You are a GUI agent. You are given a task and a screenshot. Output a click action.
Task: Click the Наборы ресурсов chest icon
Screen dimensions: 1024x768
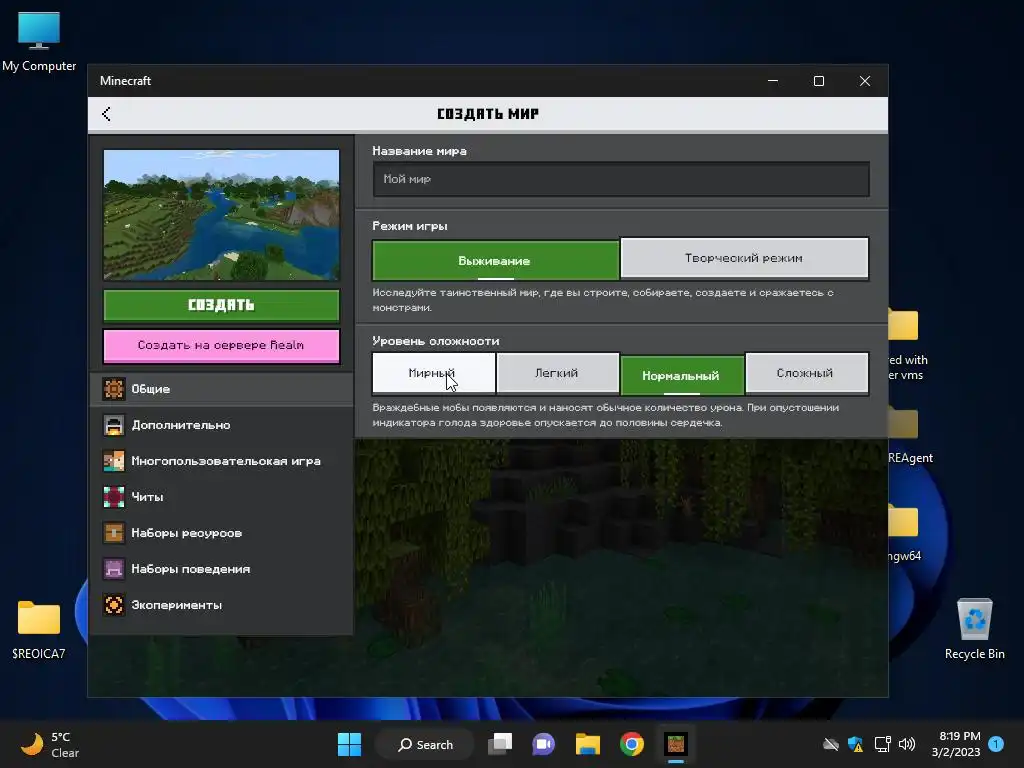tap(114, 533)
